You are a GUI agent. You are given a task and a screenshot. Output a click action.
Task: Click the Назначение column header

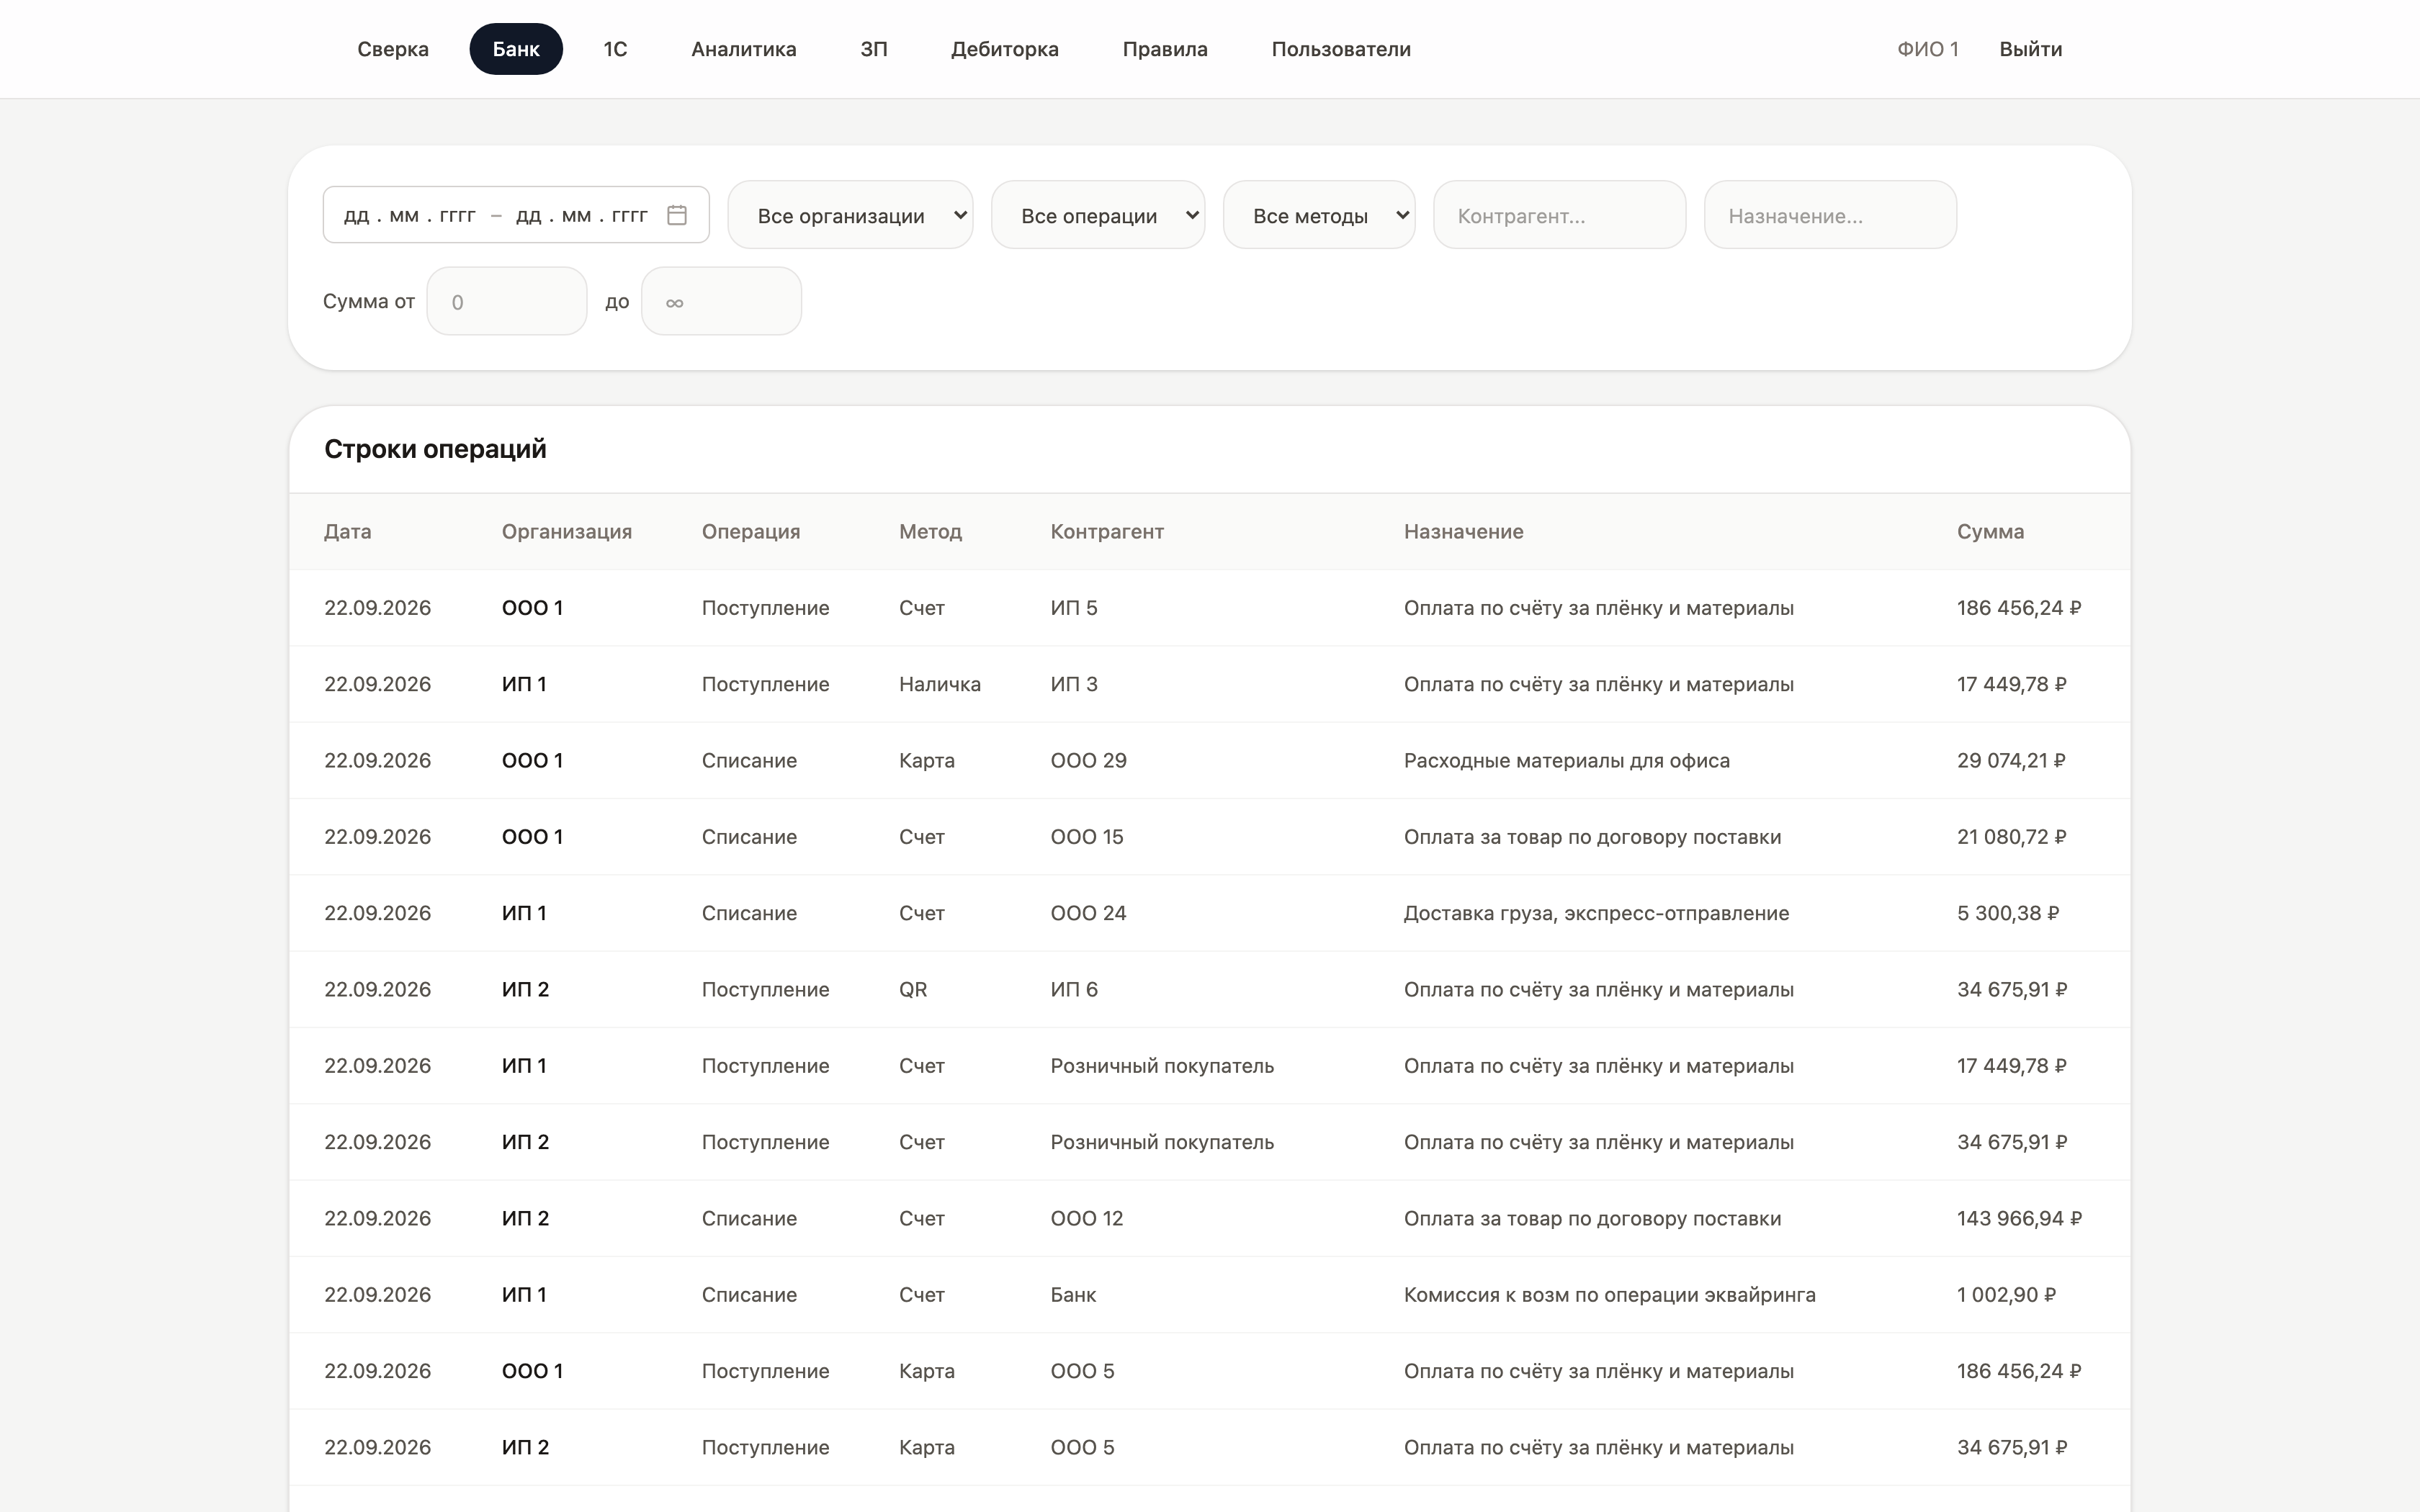[1463, 532]
